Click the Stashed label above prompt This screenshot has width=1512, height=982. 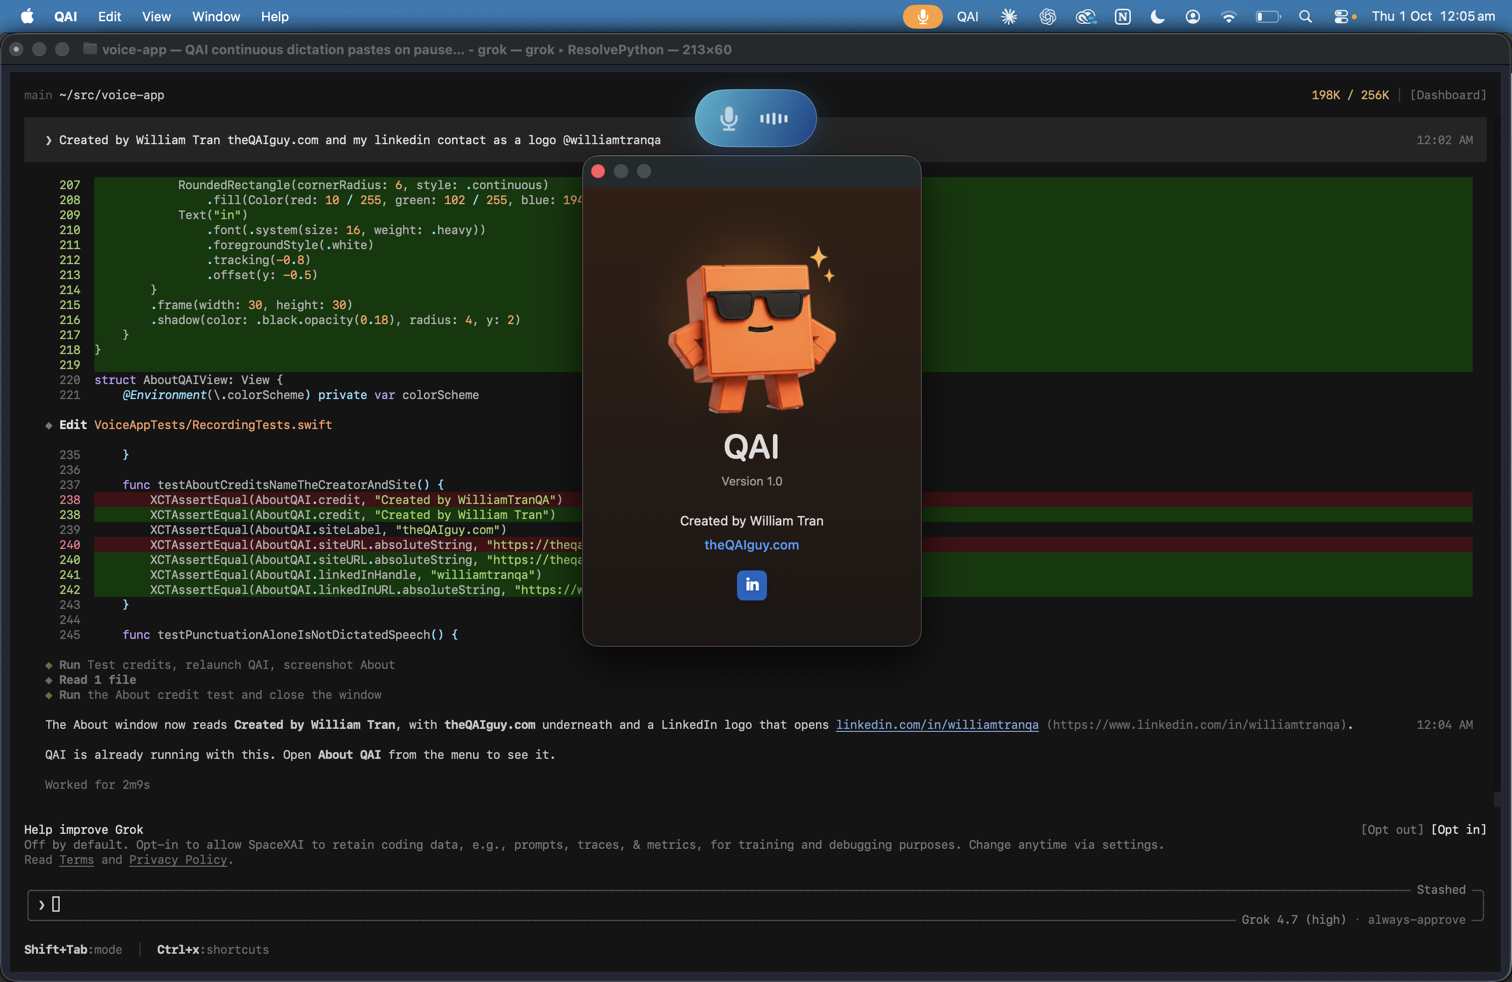(1441, 890)
